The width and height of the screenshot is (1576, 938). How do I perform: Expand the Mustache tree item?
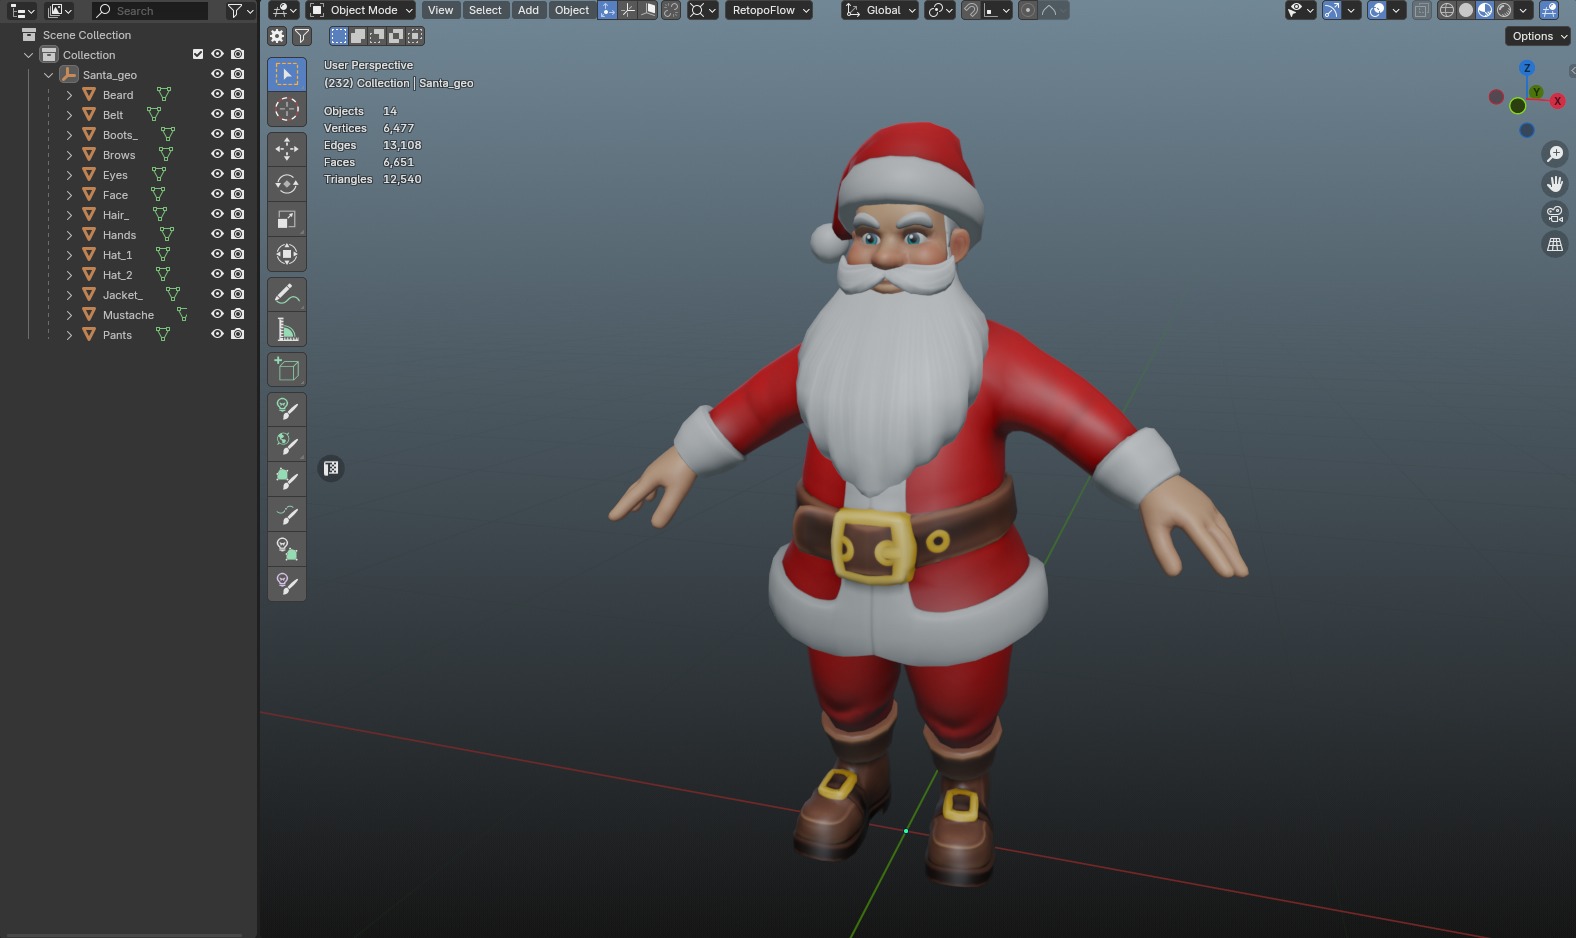pos(69,315)
